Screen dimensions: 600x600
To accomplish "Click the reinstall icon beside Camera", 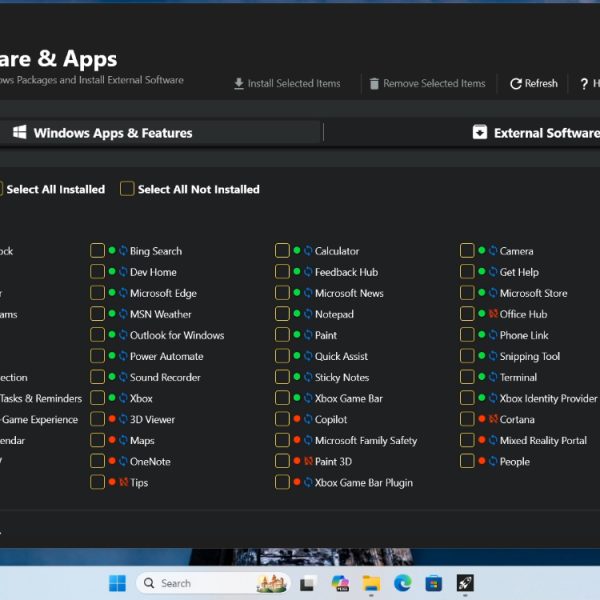I will pos(493,251).
